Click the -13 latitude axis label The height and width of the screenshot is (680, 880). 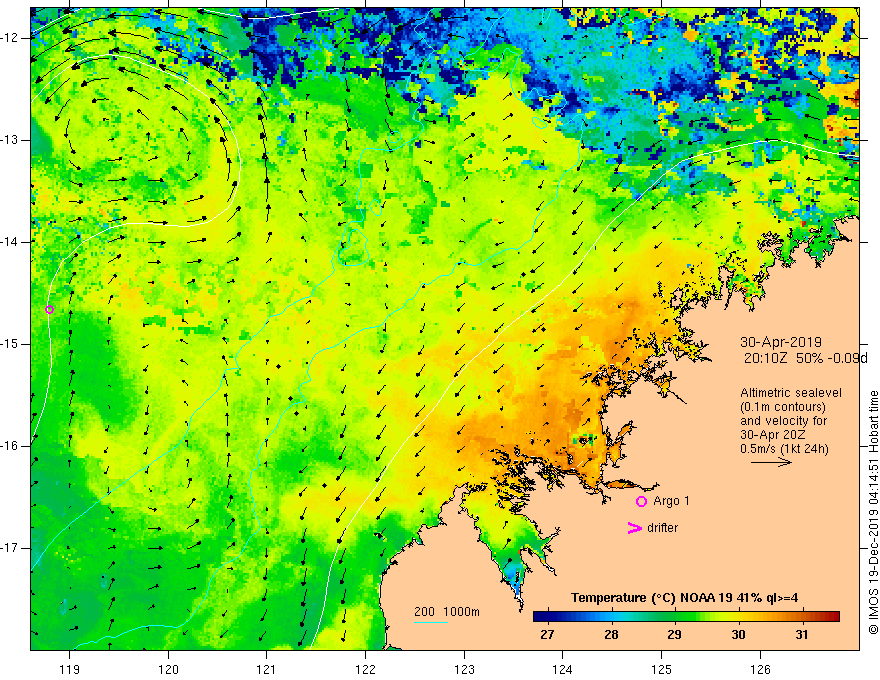pyautogui.click(x=11, y=140)
